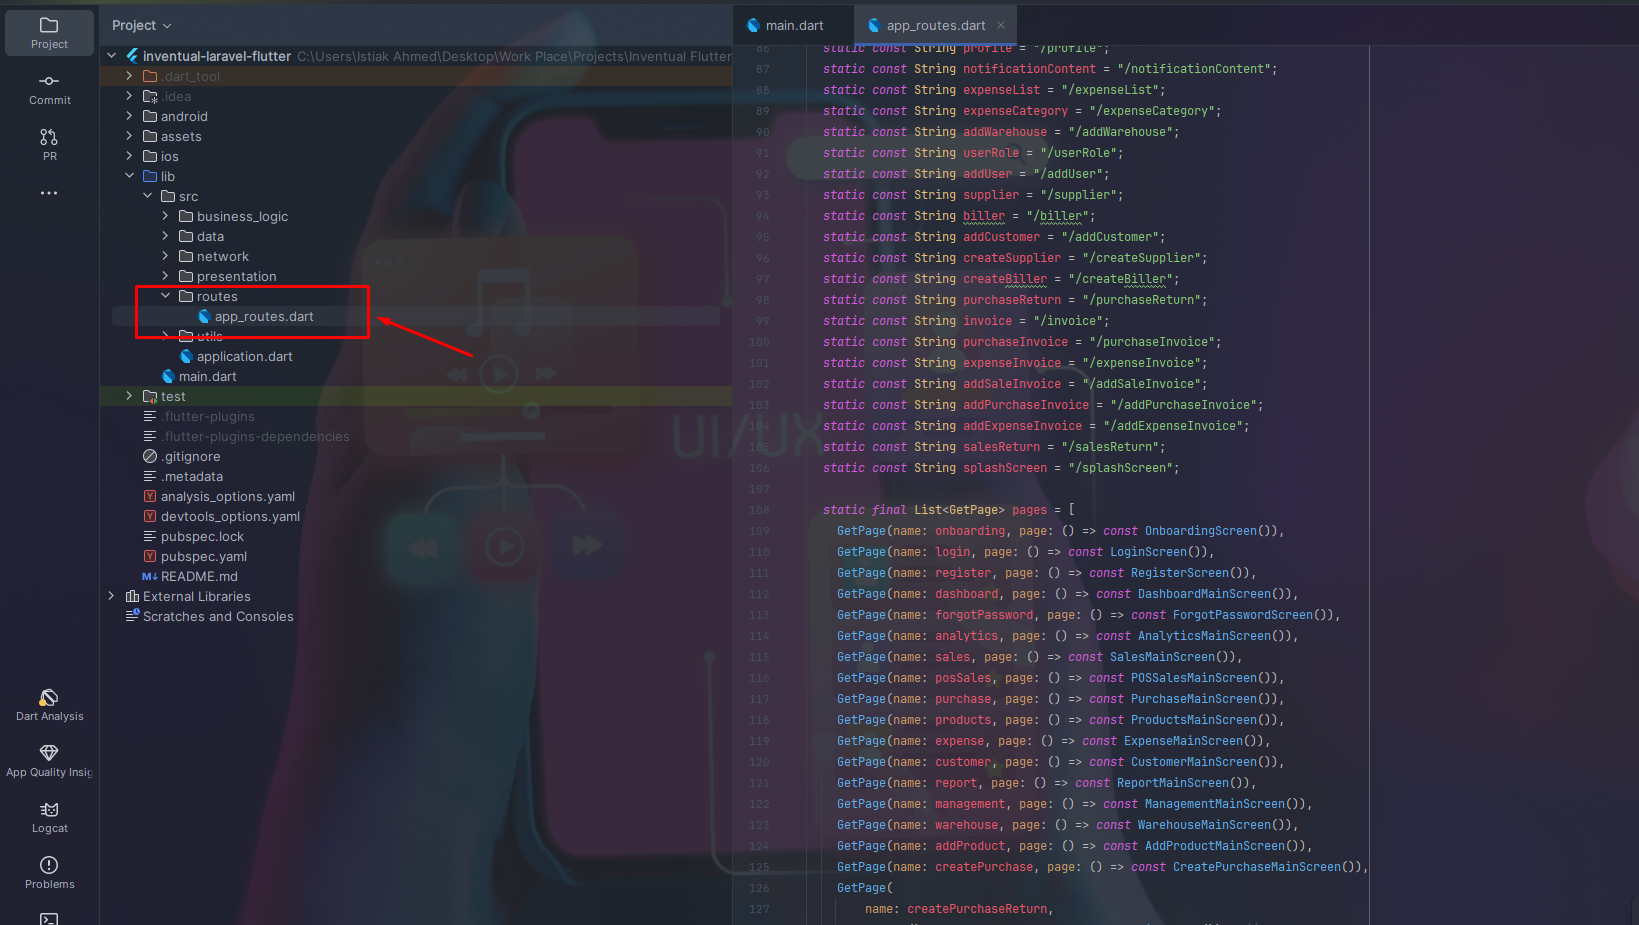This screenshot has height=925, width=1639.
Task: Open the Logcat tool window
Action: pyautogui.click(x=49, y=816)
